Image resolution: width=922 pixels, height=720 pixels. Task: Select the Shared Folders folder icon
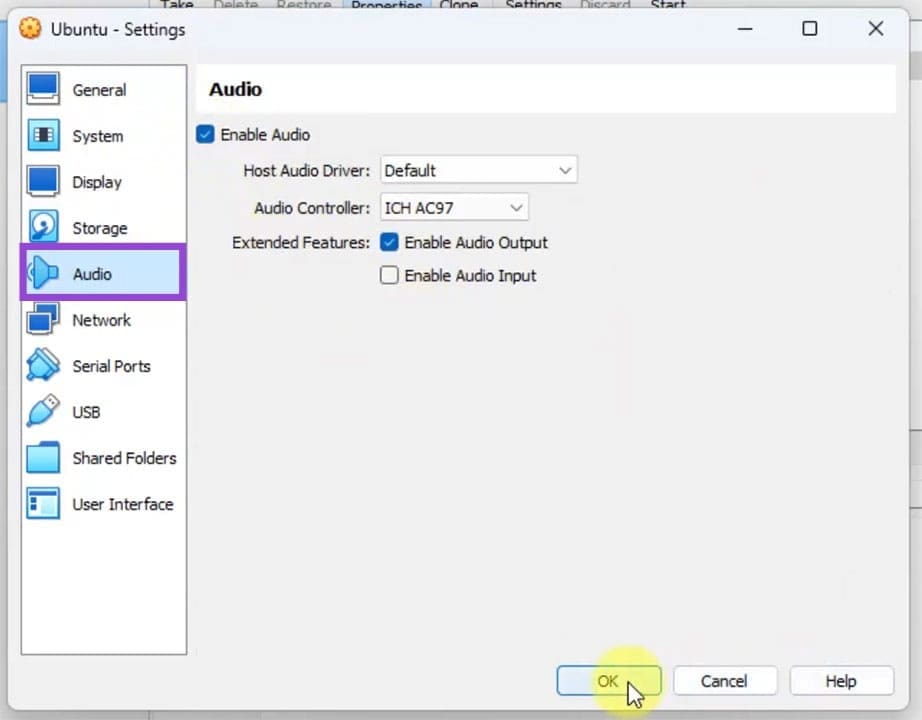tap(43, 457)
